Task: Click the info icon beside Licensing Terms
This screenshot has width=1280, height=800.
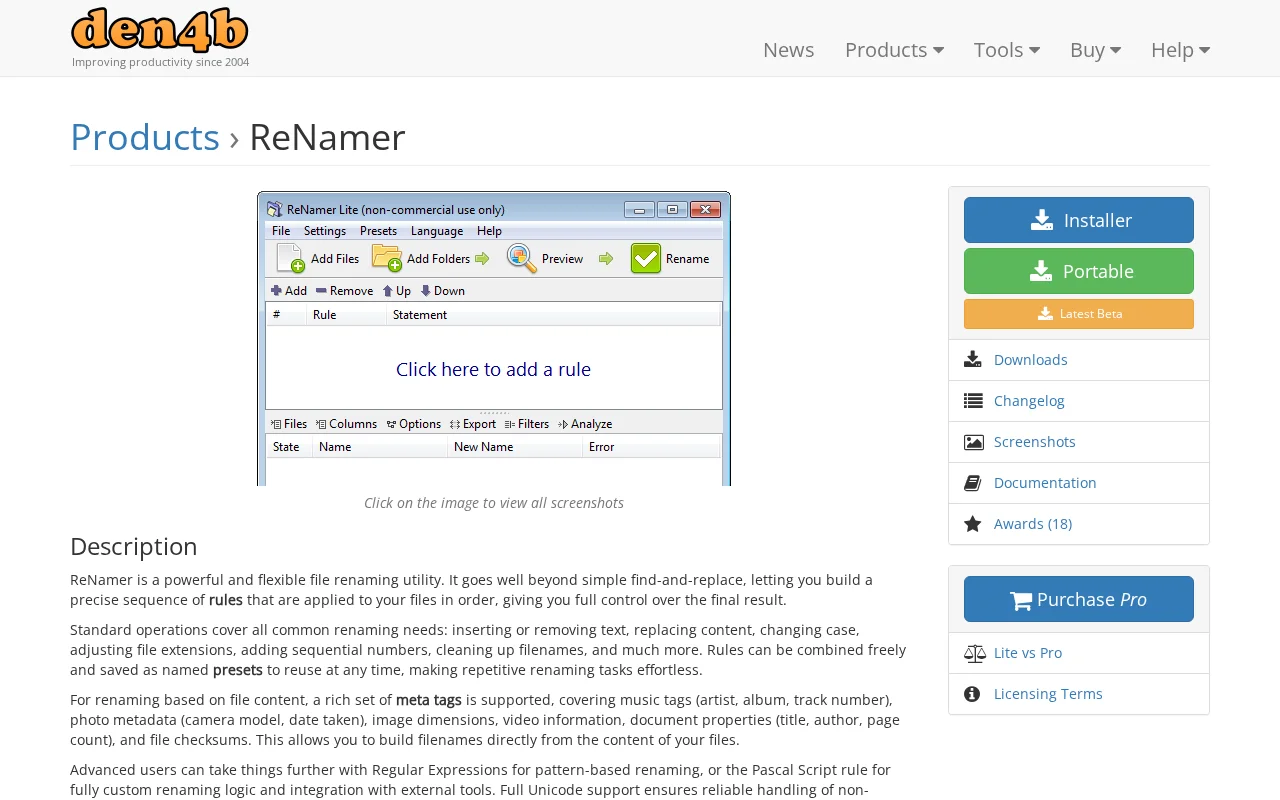Action: (972, 694)
